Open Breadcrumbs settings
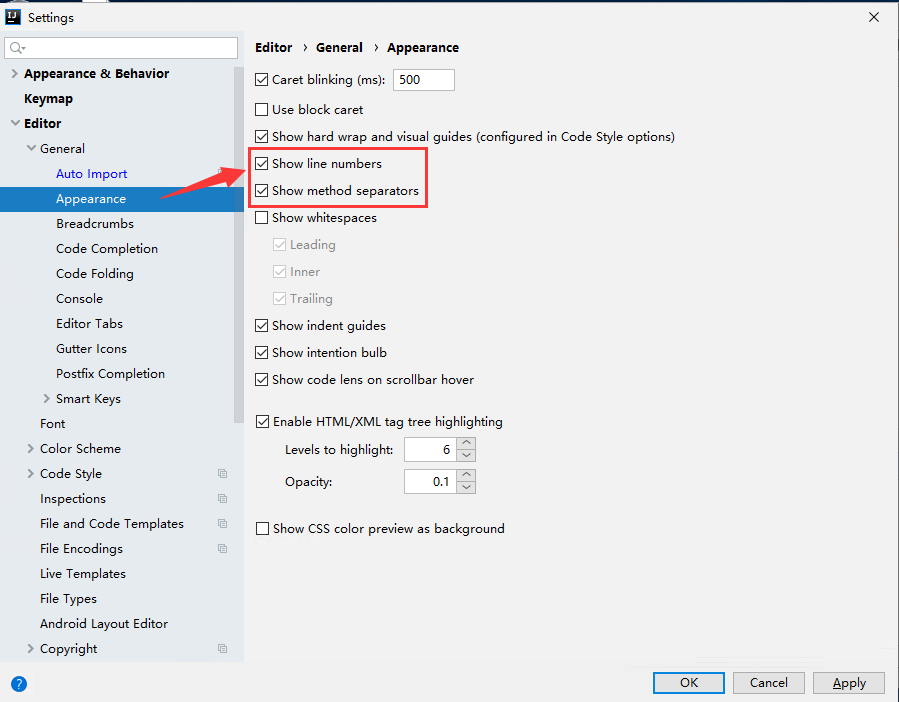Screen dimensions: 899x702 (x=95, y=224)
